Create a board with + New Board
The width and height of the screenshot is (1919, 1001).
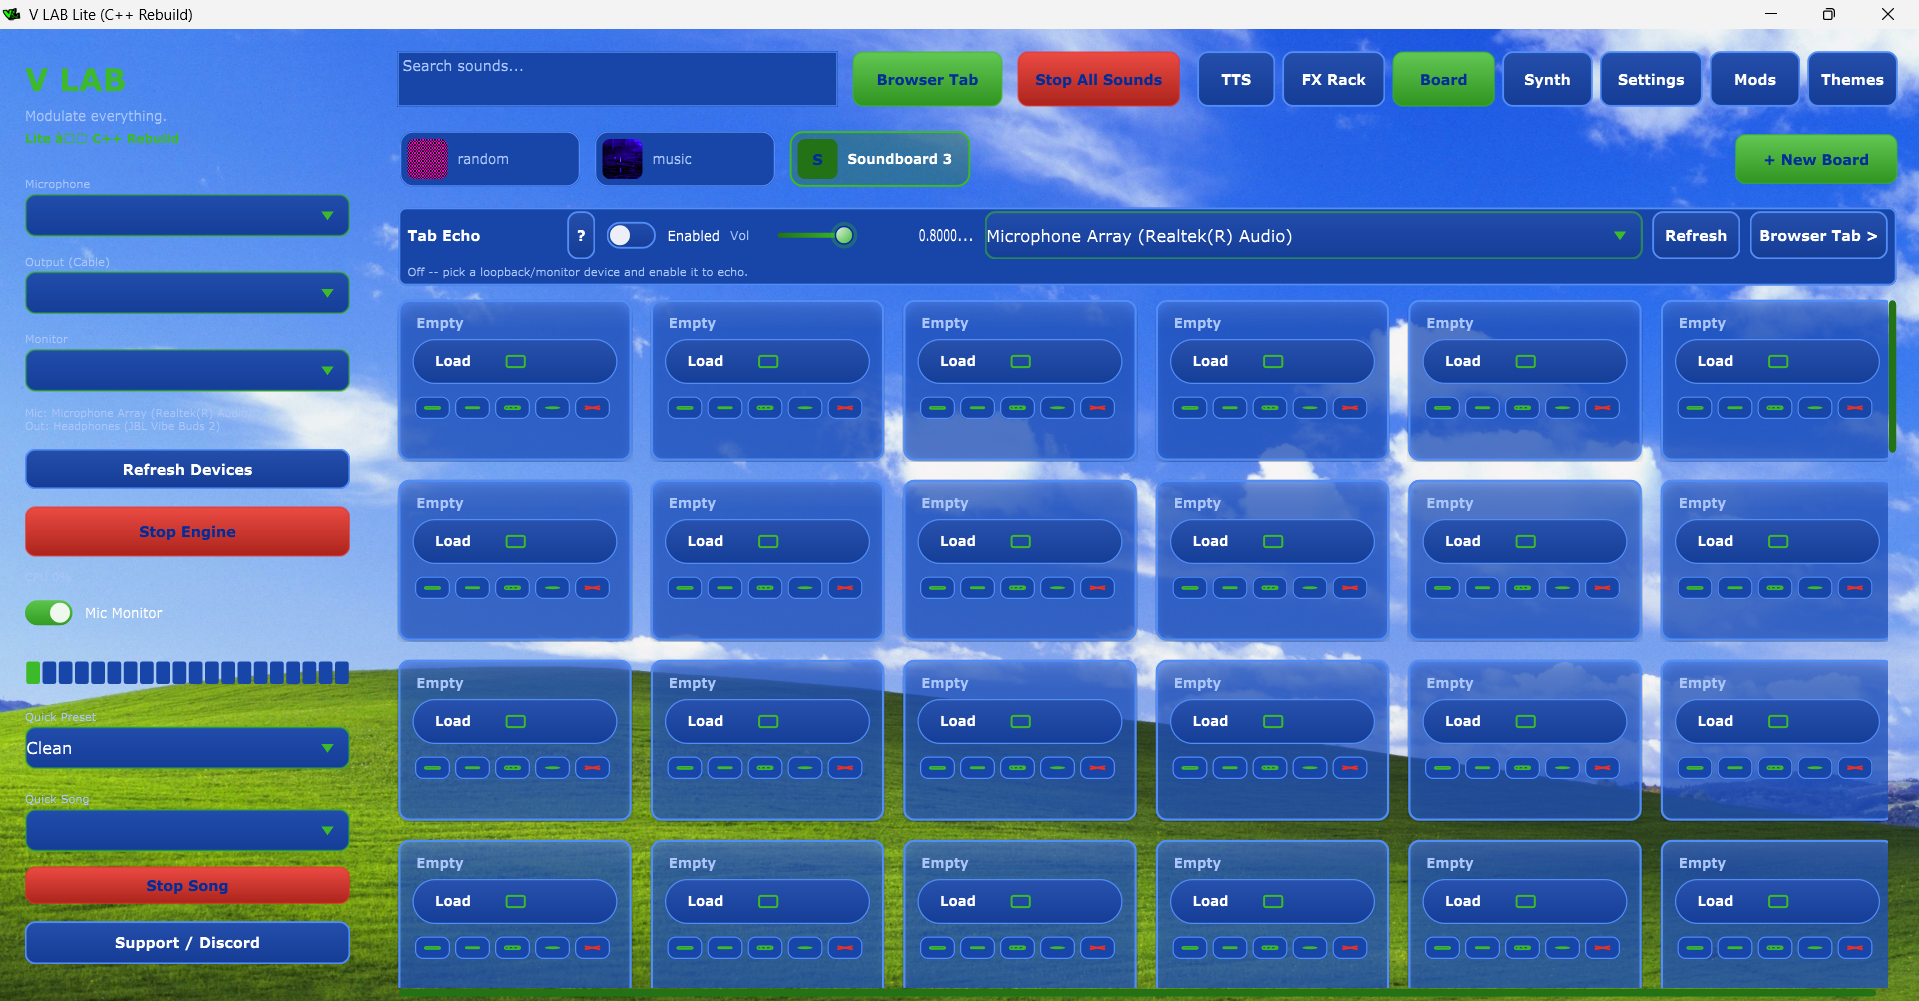coord(1815,159)
